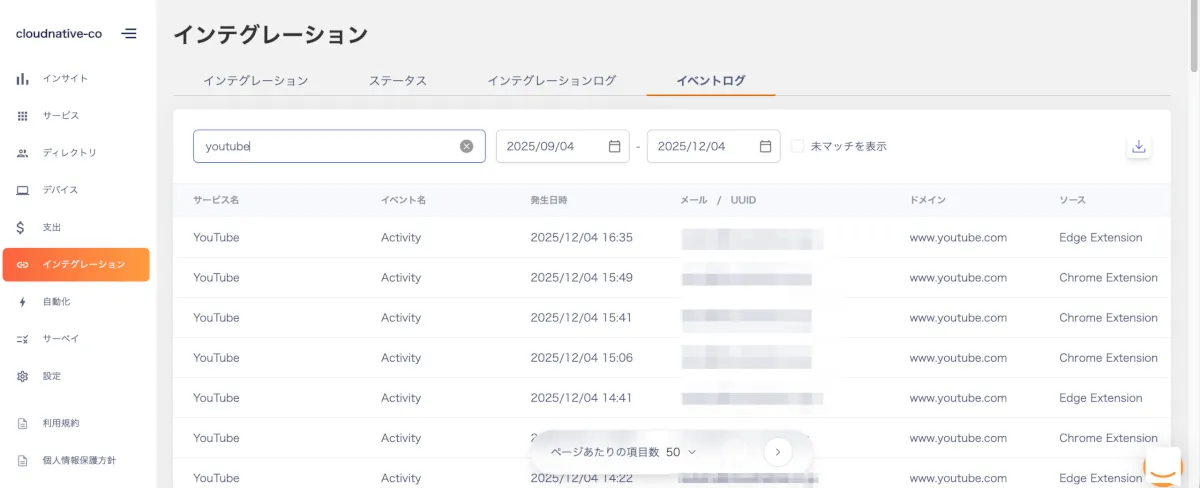Viewport: 1200px width, 488px height.
Task: Click the 発生日時 column header
Action: tap(549, 200)
